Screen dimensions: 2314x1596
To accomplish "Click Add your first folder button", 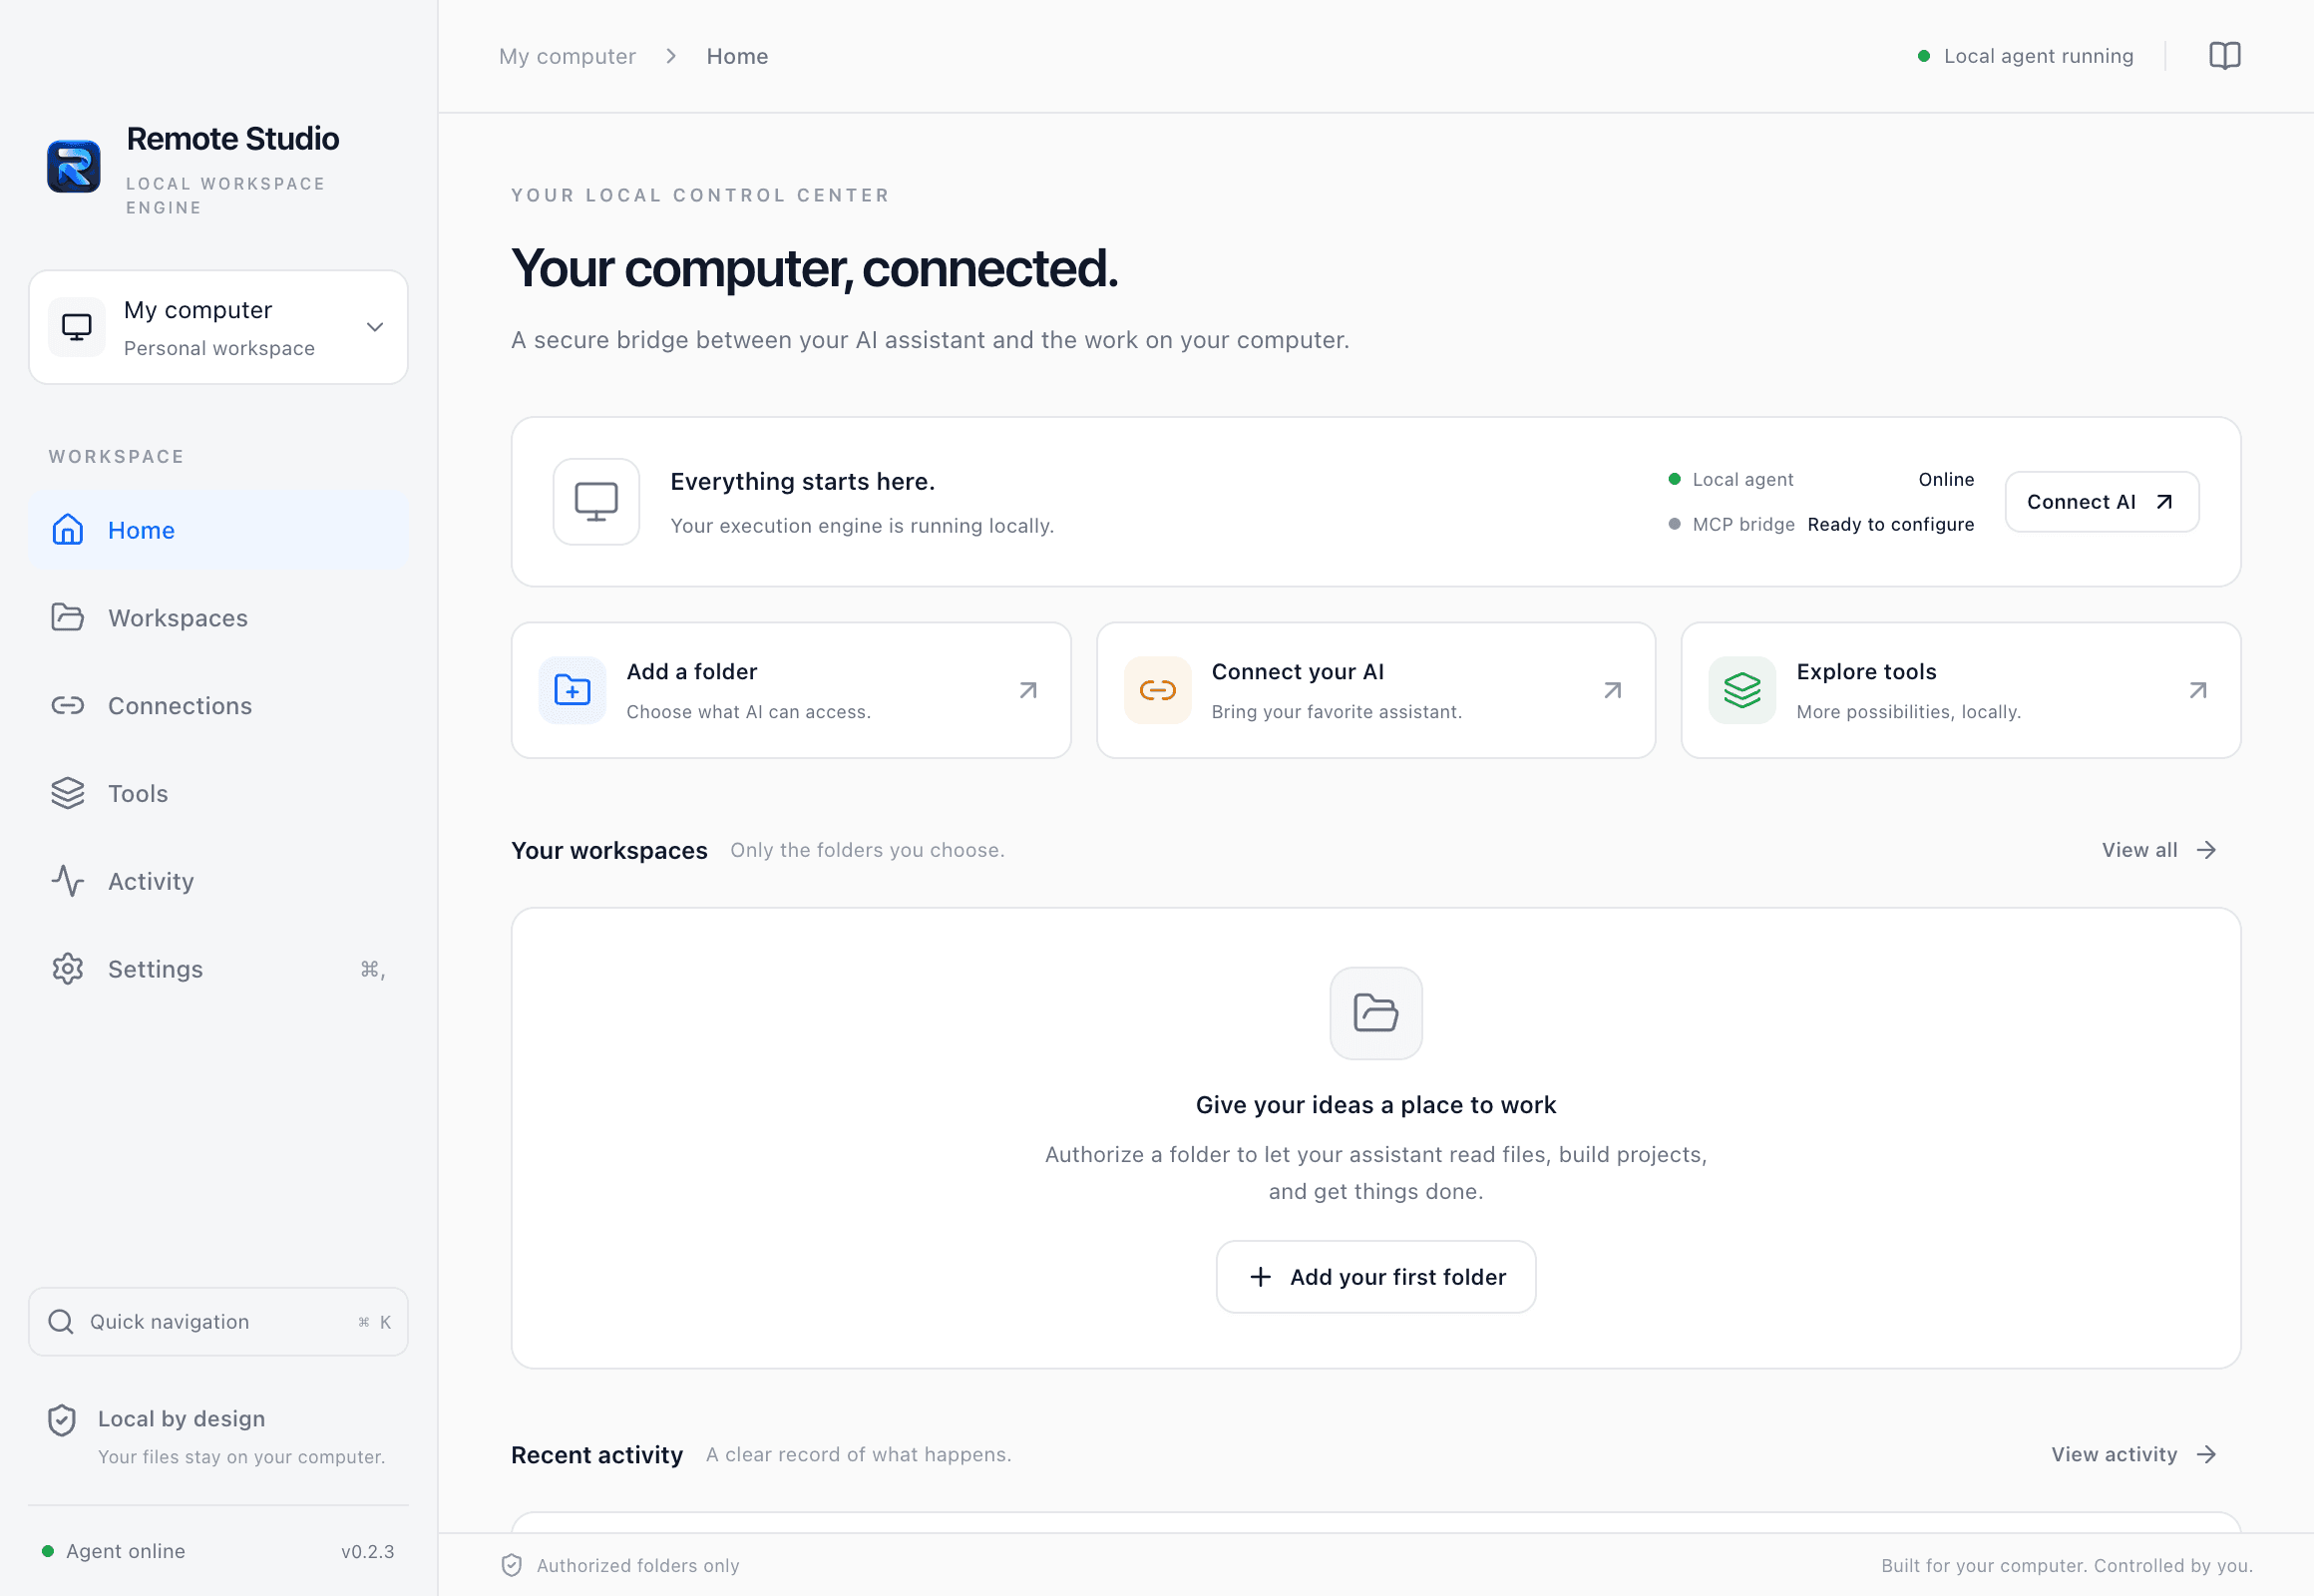I will click(1376, 1277).
